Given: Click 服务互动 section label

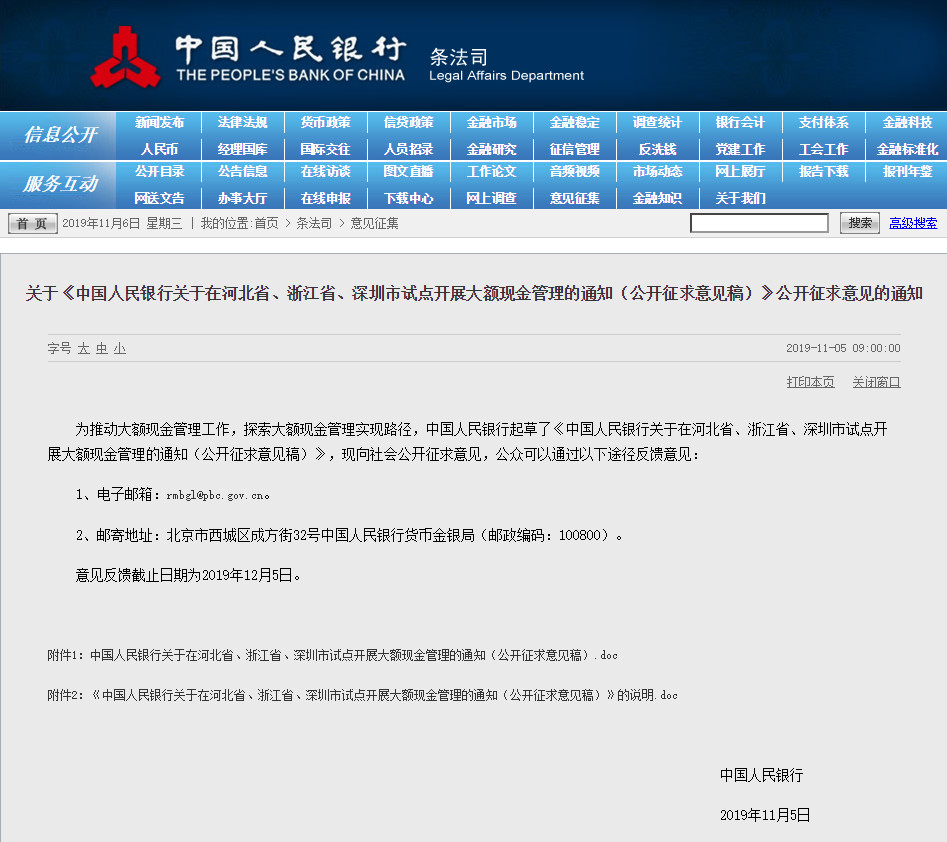Looking at the screenshot, I should [59, 184].
